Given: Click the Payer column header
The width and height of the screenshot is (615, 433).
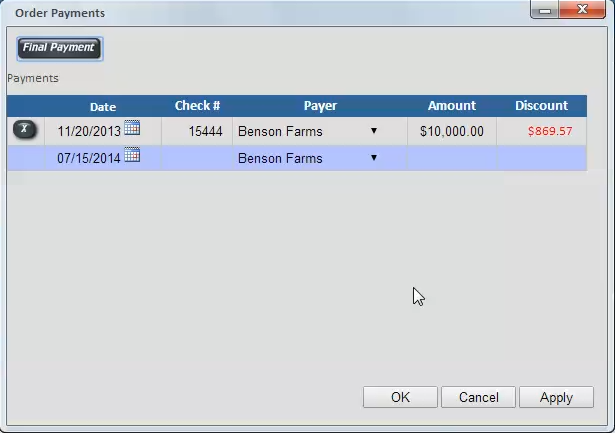Looking at the screenshot, I should (320, 106).
